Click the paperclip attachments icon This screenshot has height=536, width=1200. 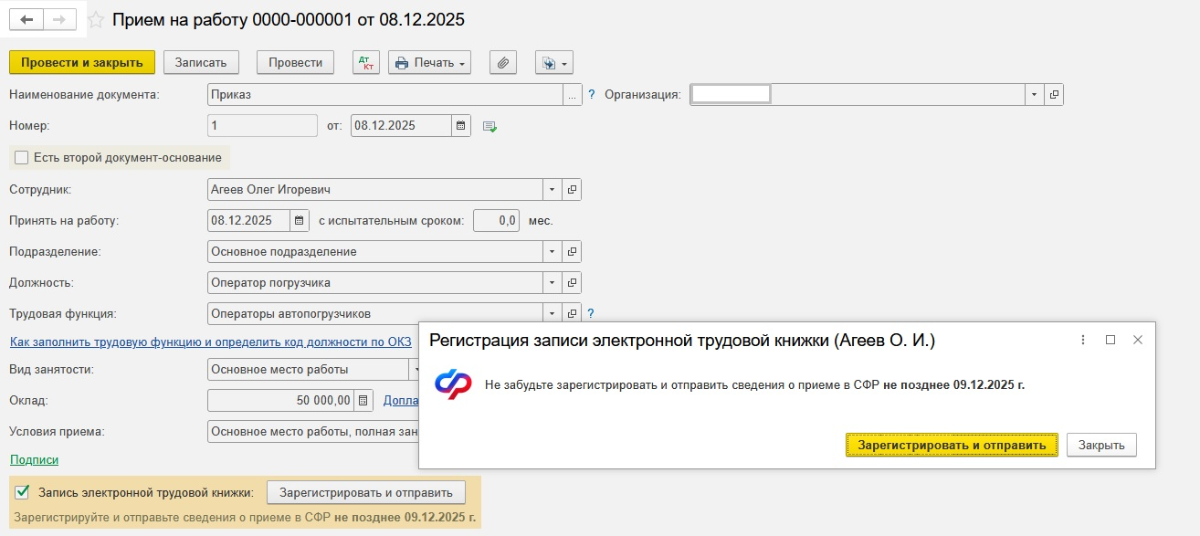pyautogui.click(x=503, y=63)
